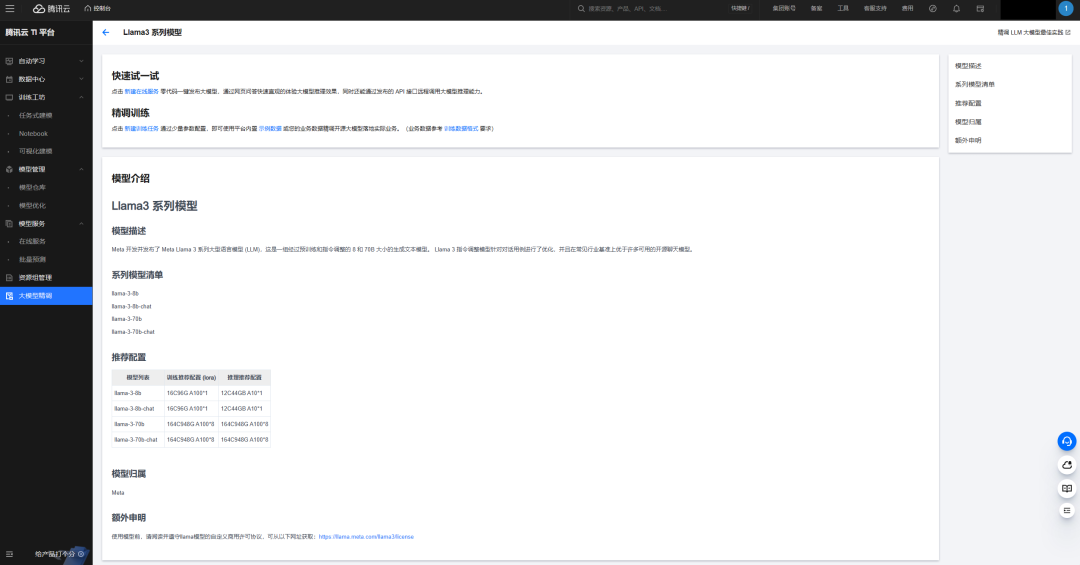Collapse the sidebar with the bottom-left icon
The width and height of the screenshot is (1080, 565).
pos(9,554)
